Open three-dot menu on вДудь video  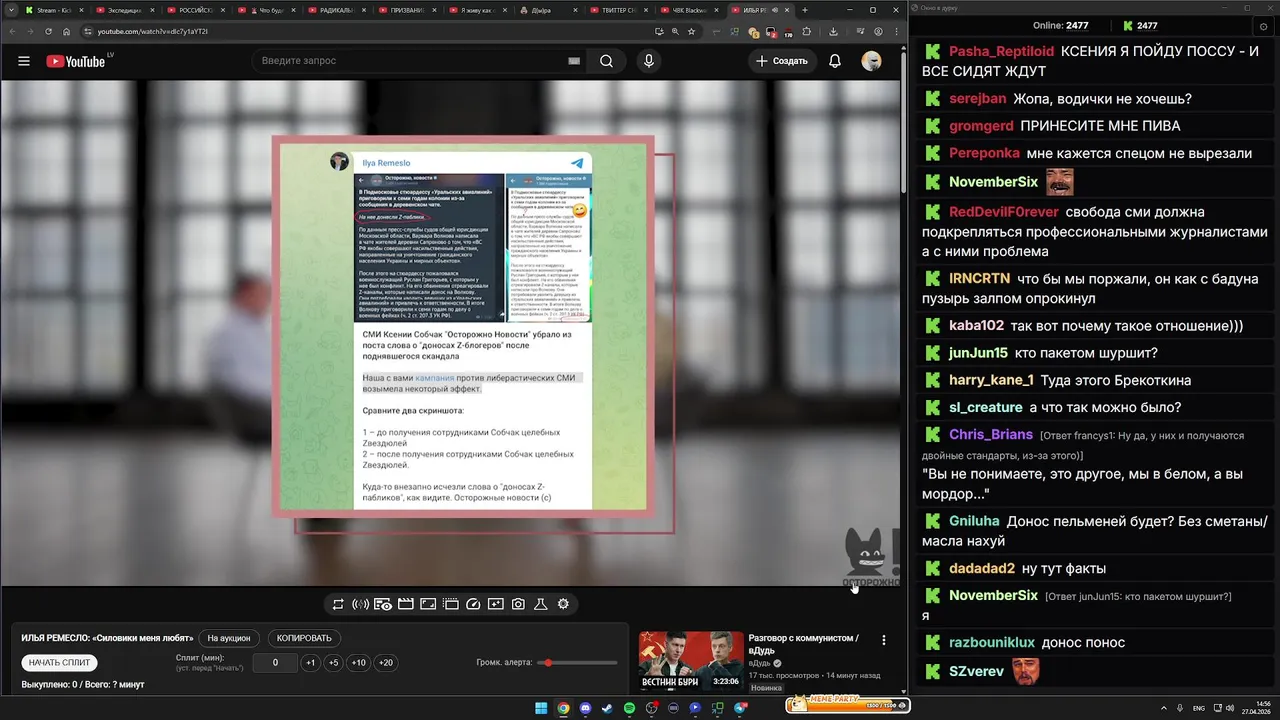click(883, 640)
